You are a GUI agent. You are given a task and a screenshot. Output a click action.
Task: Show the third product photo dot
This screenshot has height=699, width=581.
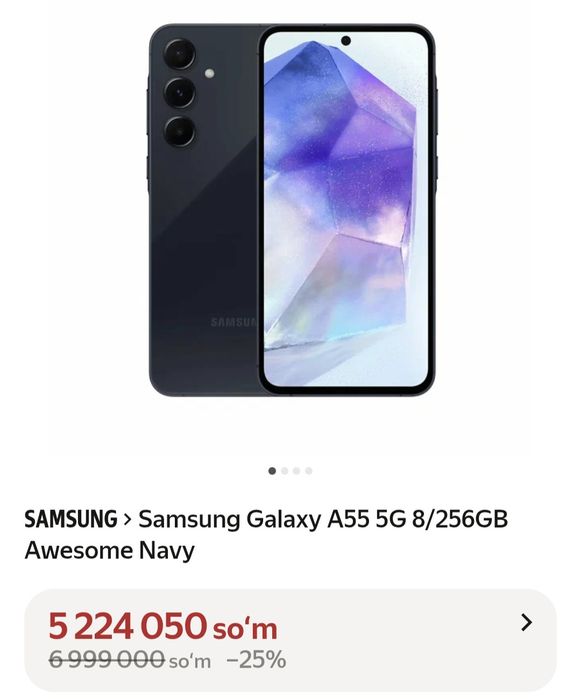pos(297,471)
